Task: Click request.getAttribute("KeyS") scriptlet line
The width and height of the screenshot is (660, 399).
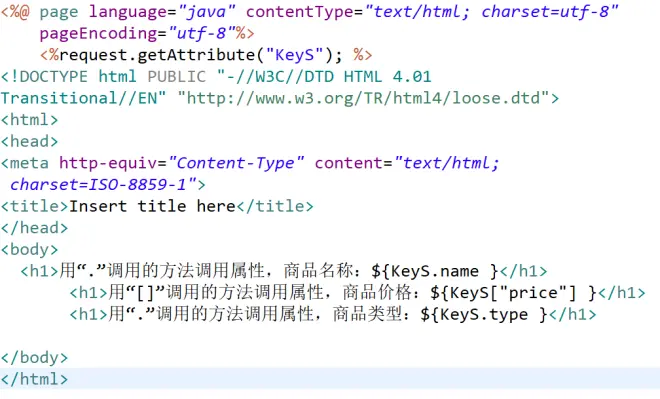Action: coord(206,55)
